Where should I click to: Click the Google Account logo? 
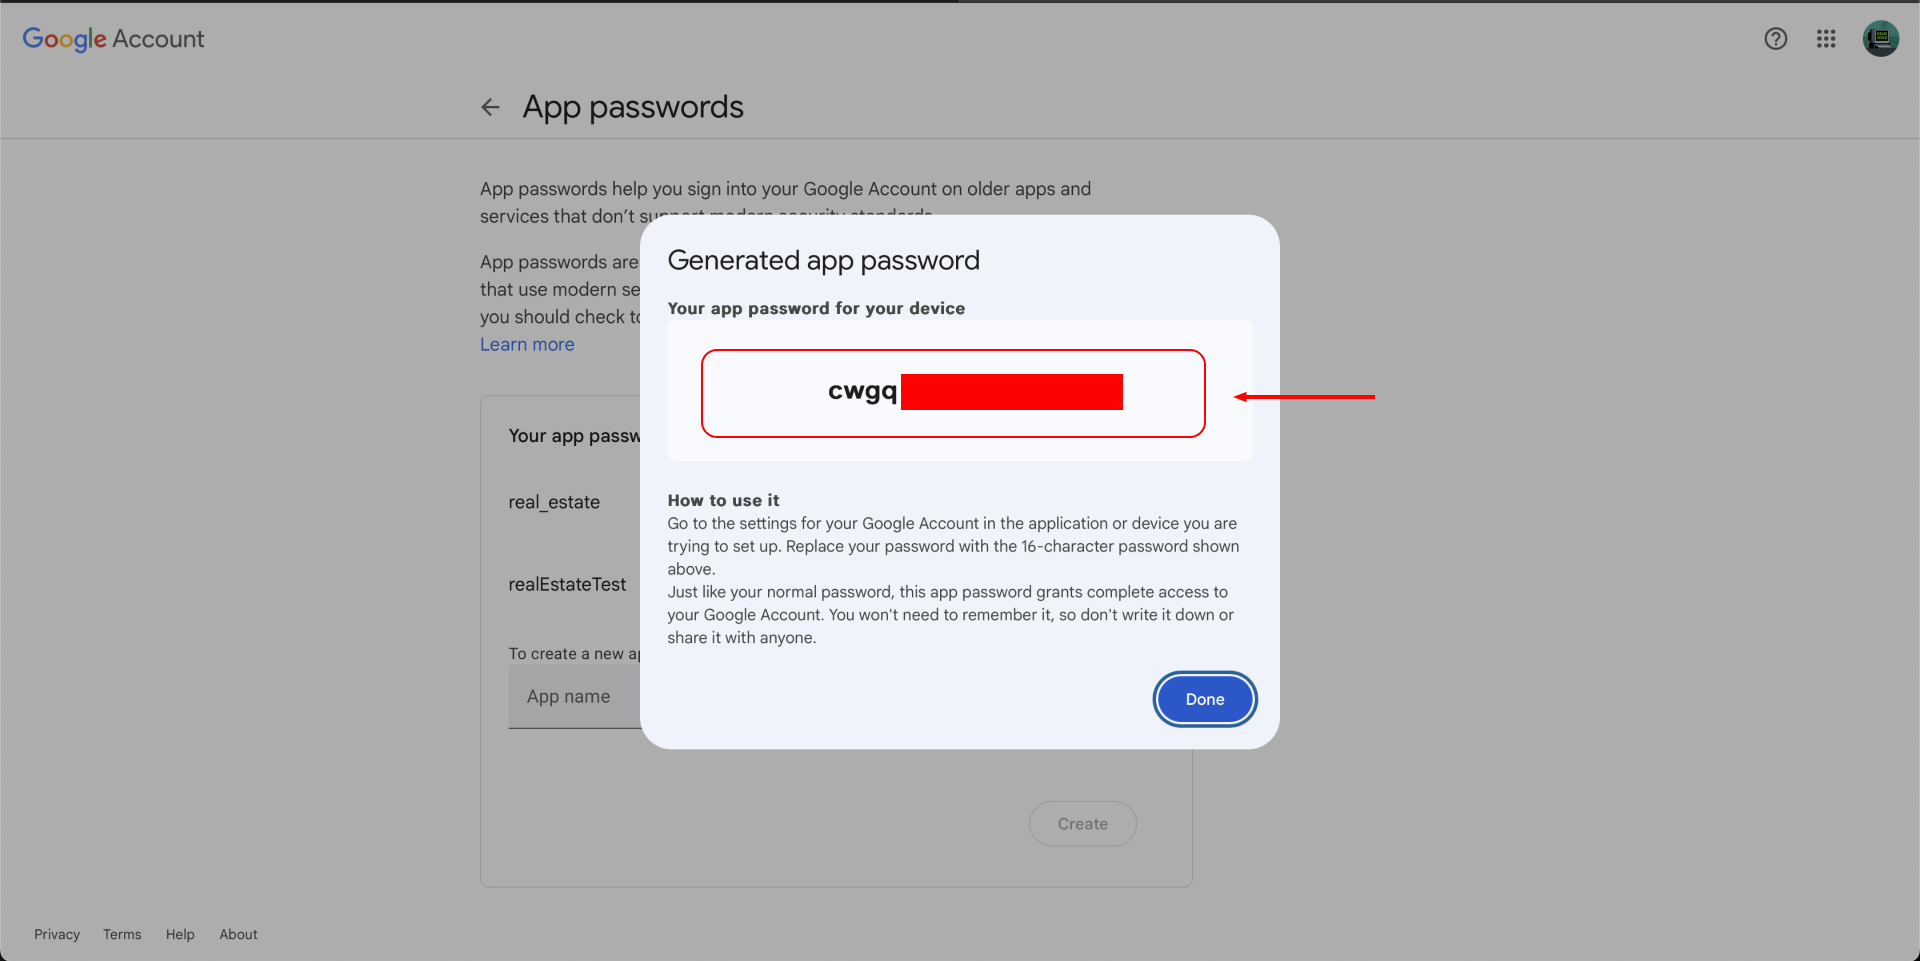point(113,39)
